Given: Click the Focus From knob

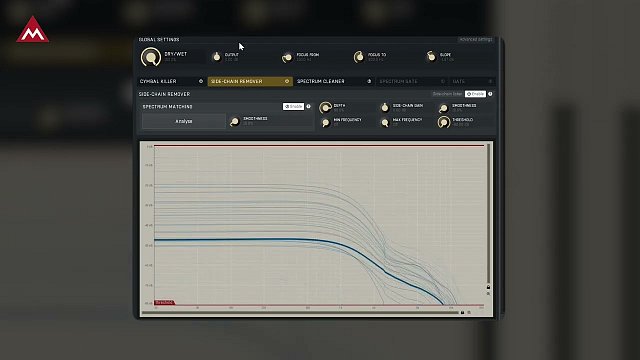Looking at the screenshot, I should coord(287,57).
